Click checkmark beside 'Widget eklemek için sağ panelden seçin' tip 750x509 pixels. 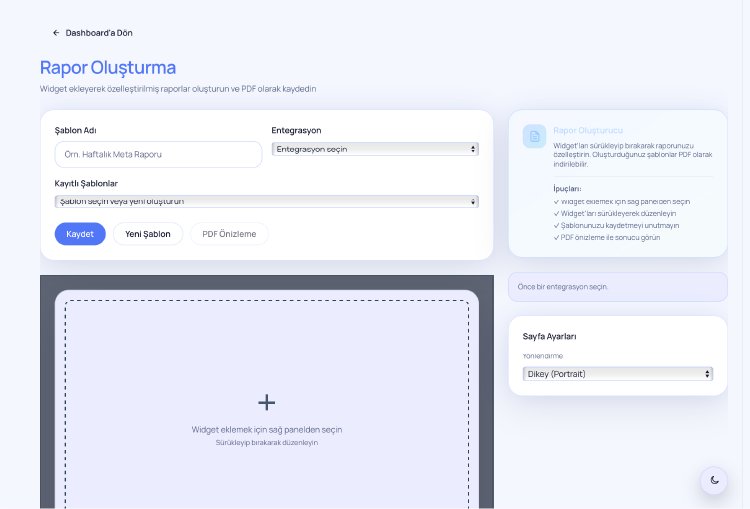[556, 201]
